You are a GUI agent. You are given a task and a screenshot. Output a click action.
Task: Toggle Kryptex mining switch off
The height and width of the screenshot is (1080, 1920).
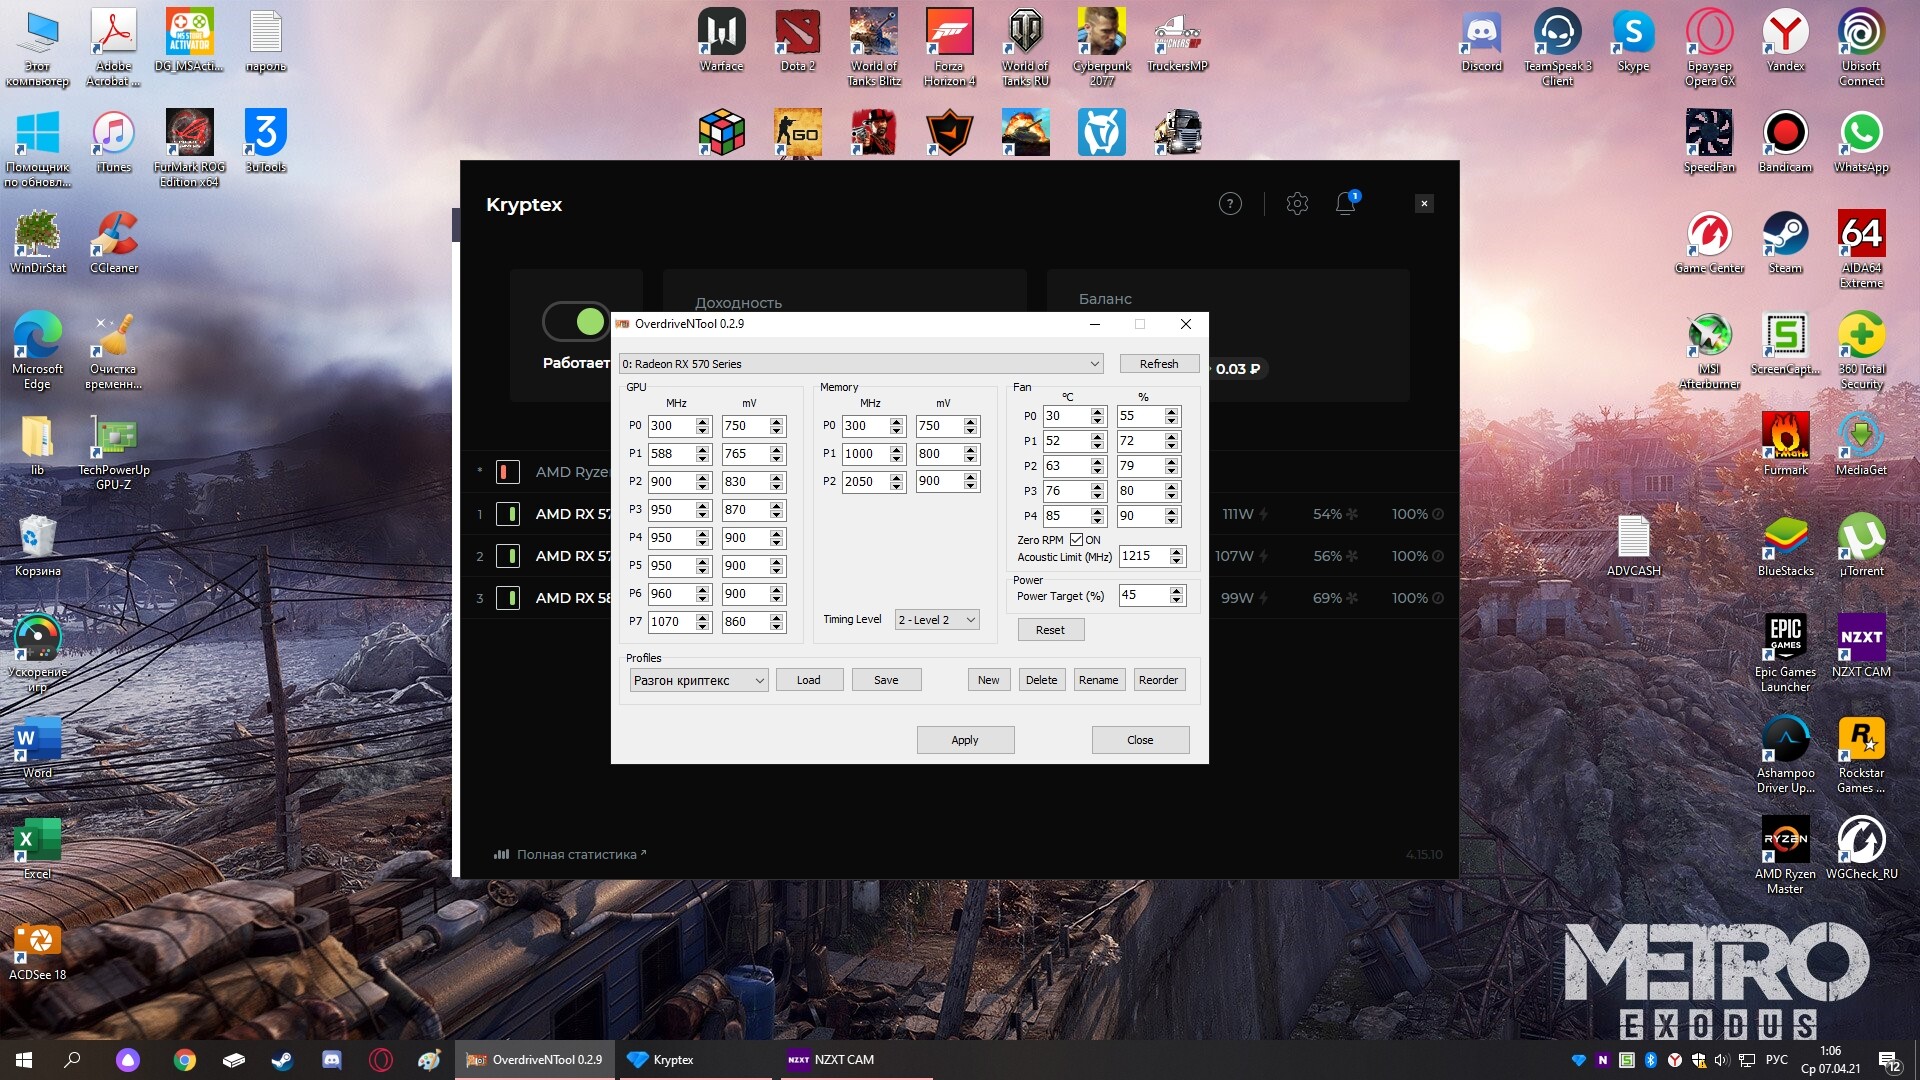(576, 321)
